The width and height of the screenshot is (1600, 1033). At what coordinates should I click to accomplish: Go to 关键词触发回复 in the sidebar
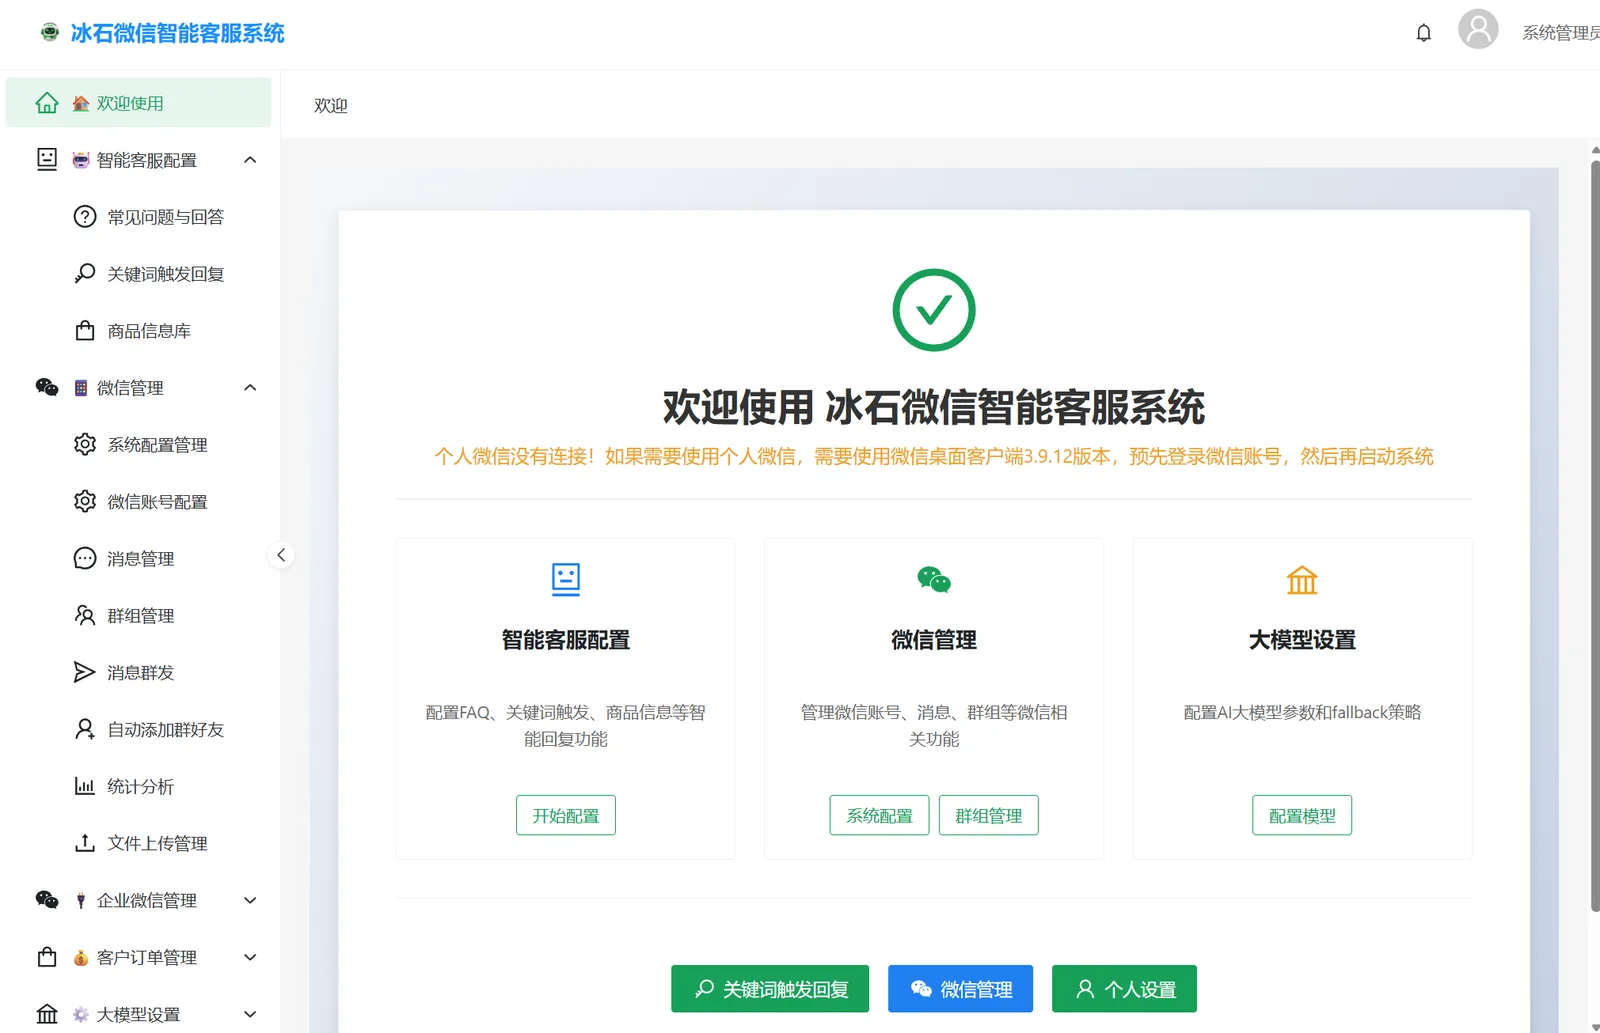click(139, 274)
